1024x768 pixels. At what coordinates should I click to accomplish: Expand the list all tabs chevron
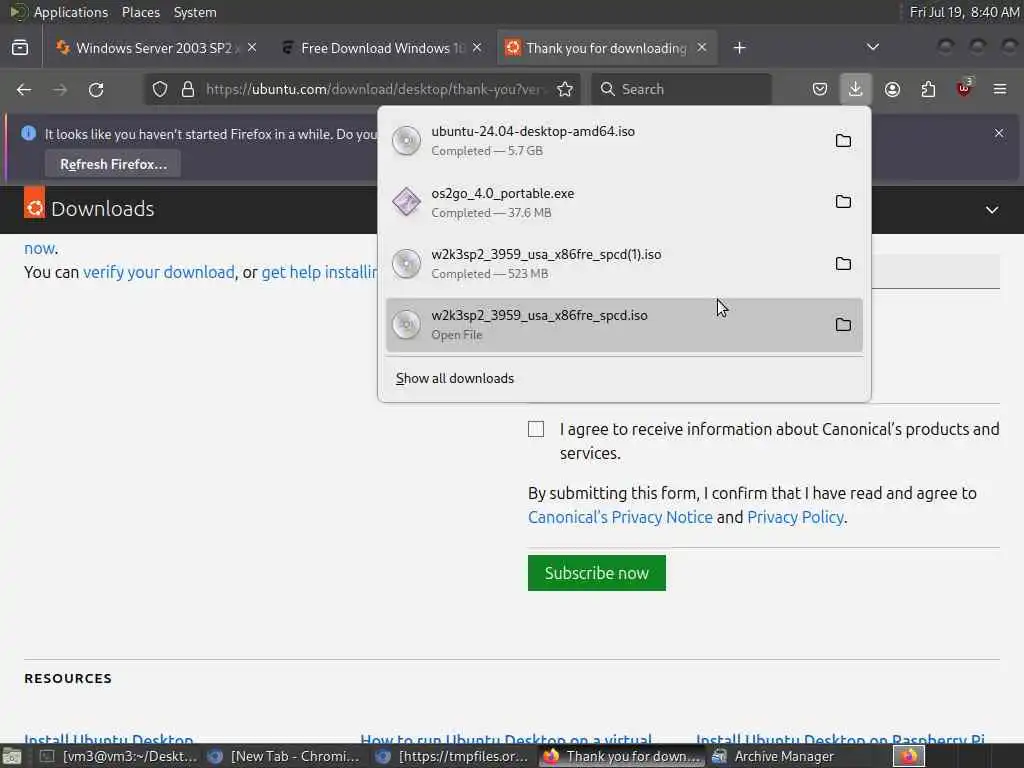pyautogui.click(x=872, y=48)
